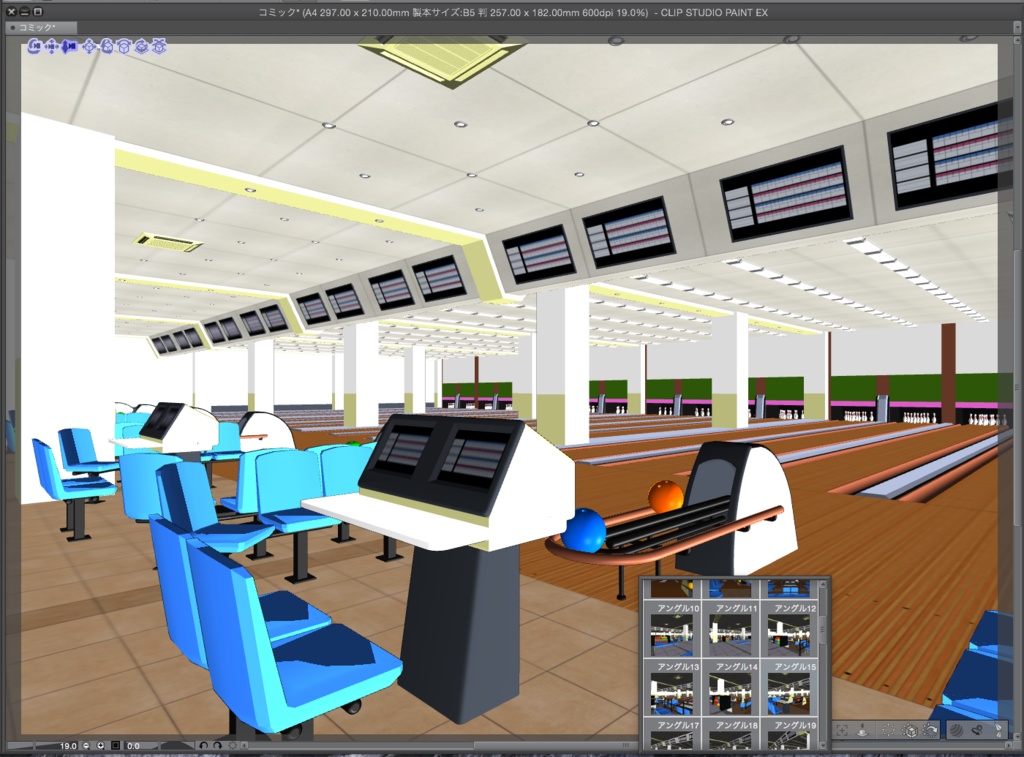Viewport: 1024px width, 757px height.
Task: Select the free rotate 3D object icon
Action: click(106, 46)
